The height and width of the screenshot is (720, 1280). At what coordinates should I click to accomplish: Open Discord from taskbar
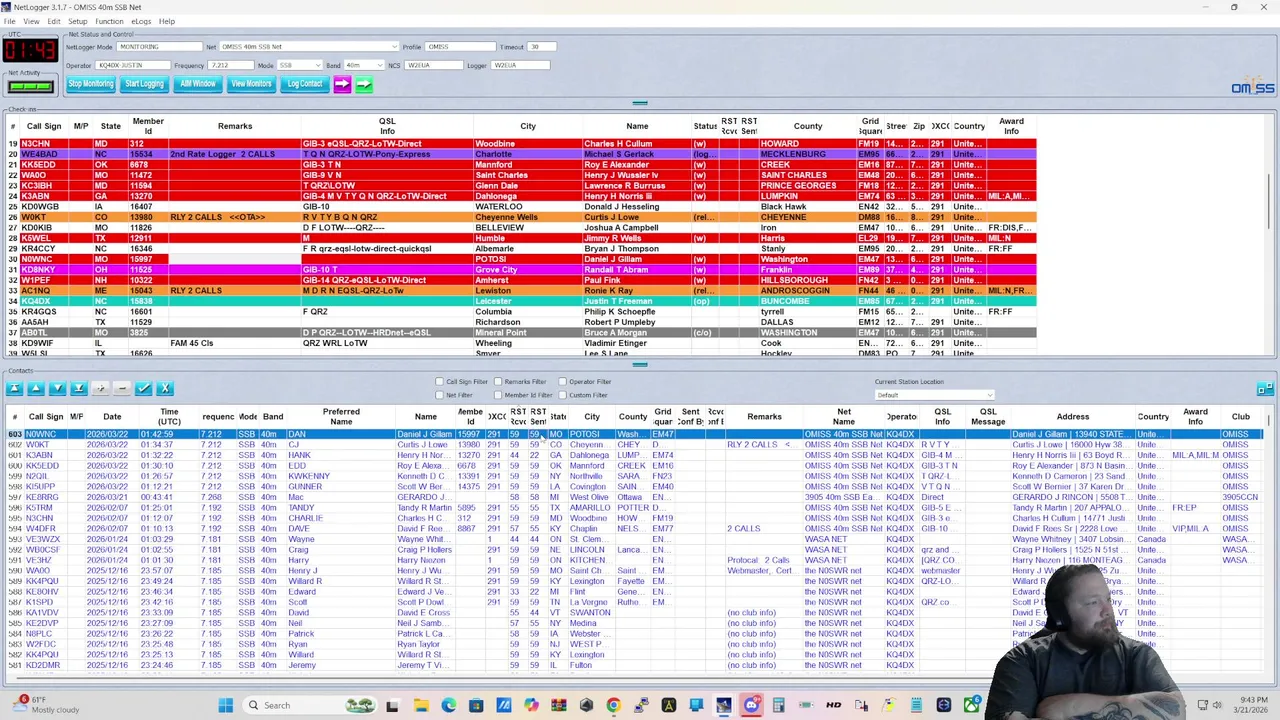pyautogui.click(x=751, y=705)
